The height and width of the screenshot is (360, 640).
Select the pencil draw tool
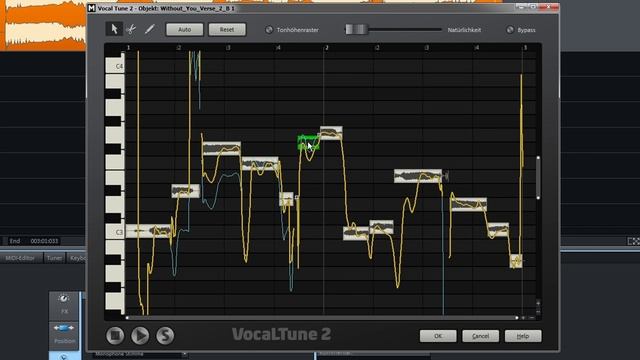(x=149, y=29)
